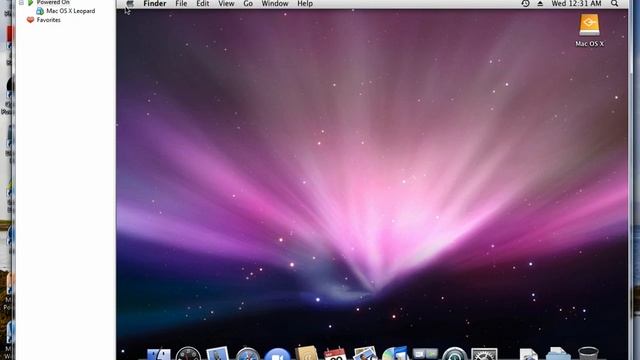Collapse the Powered On tree node
640x360 pixels.
click(x=21, y=2)
